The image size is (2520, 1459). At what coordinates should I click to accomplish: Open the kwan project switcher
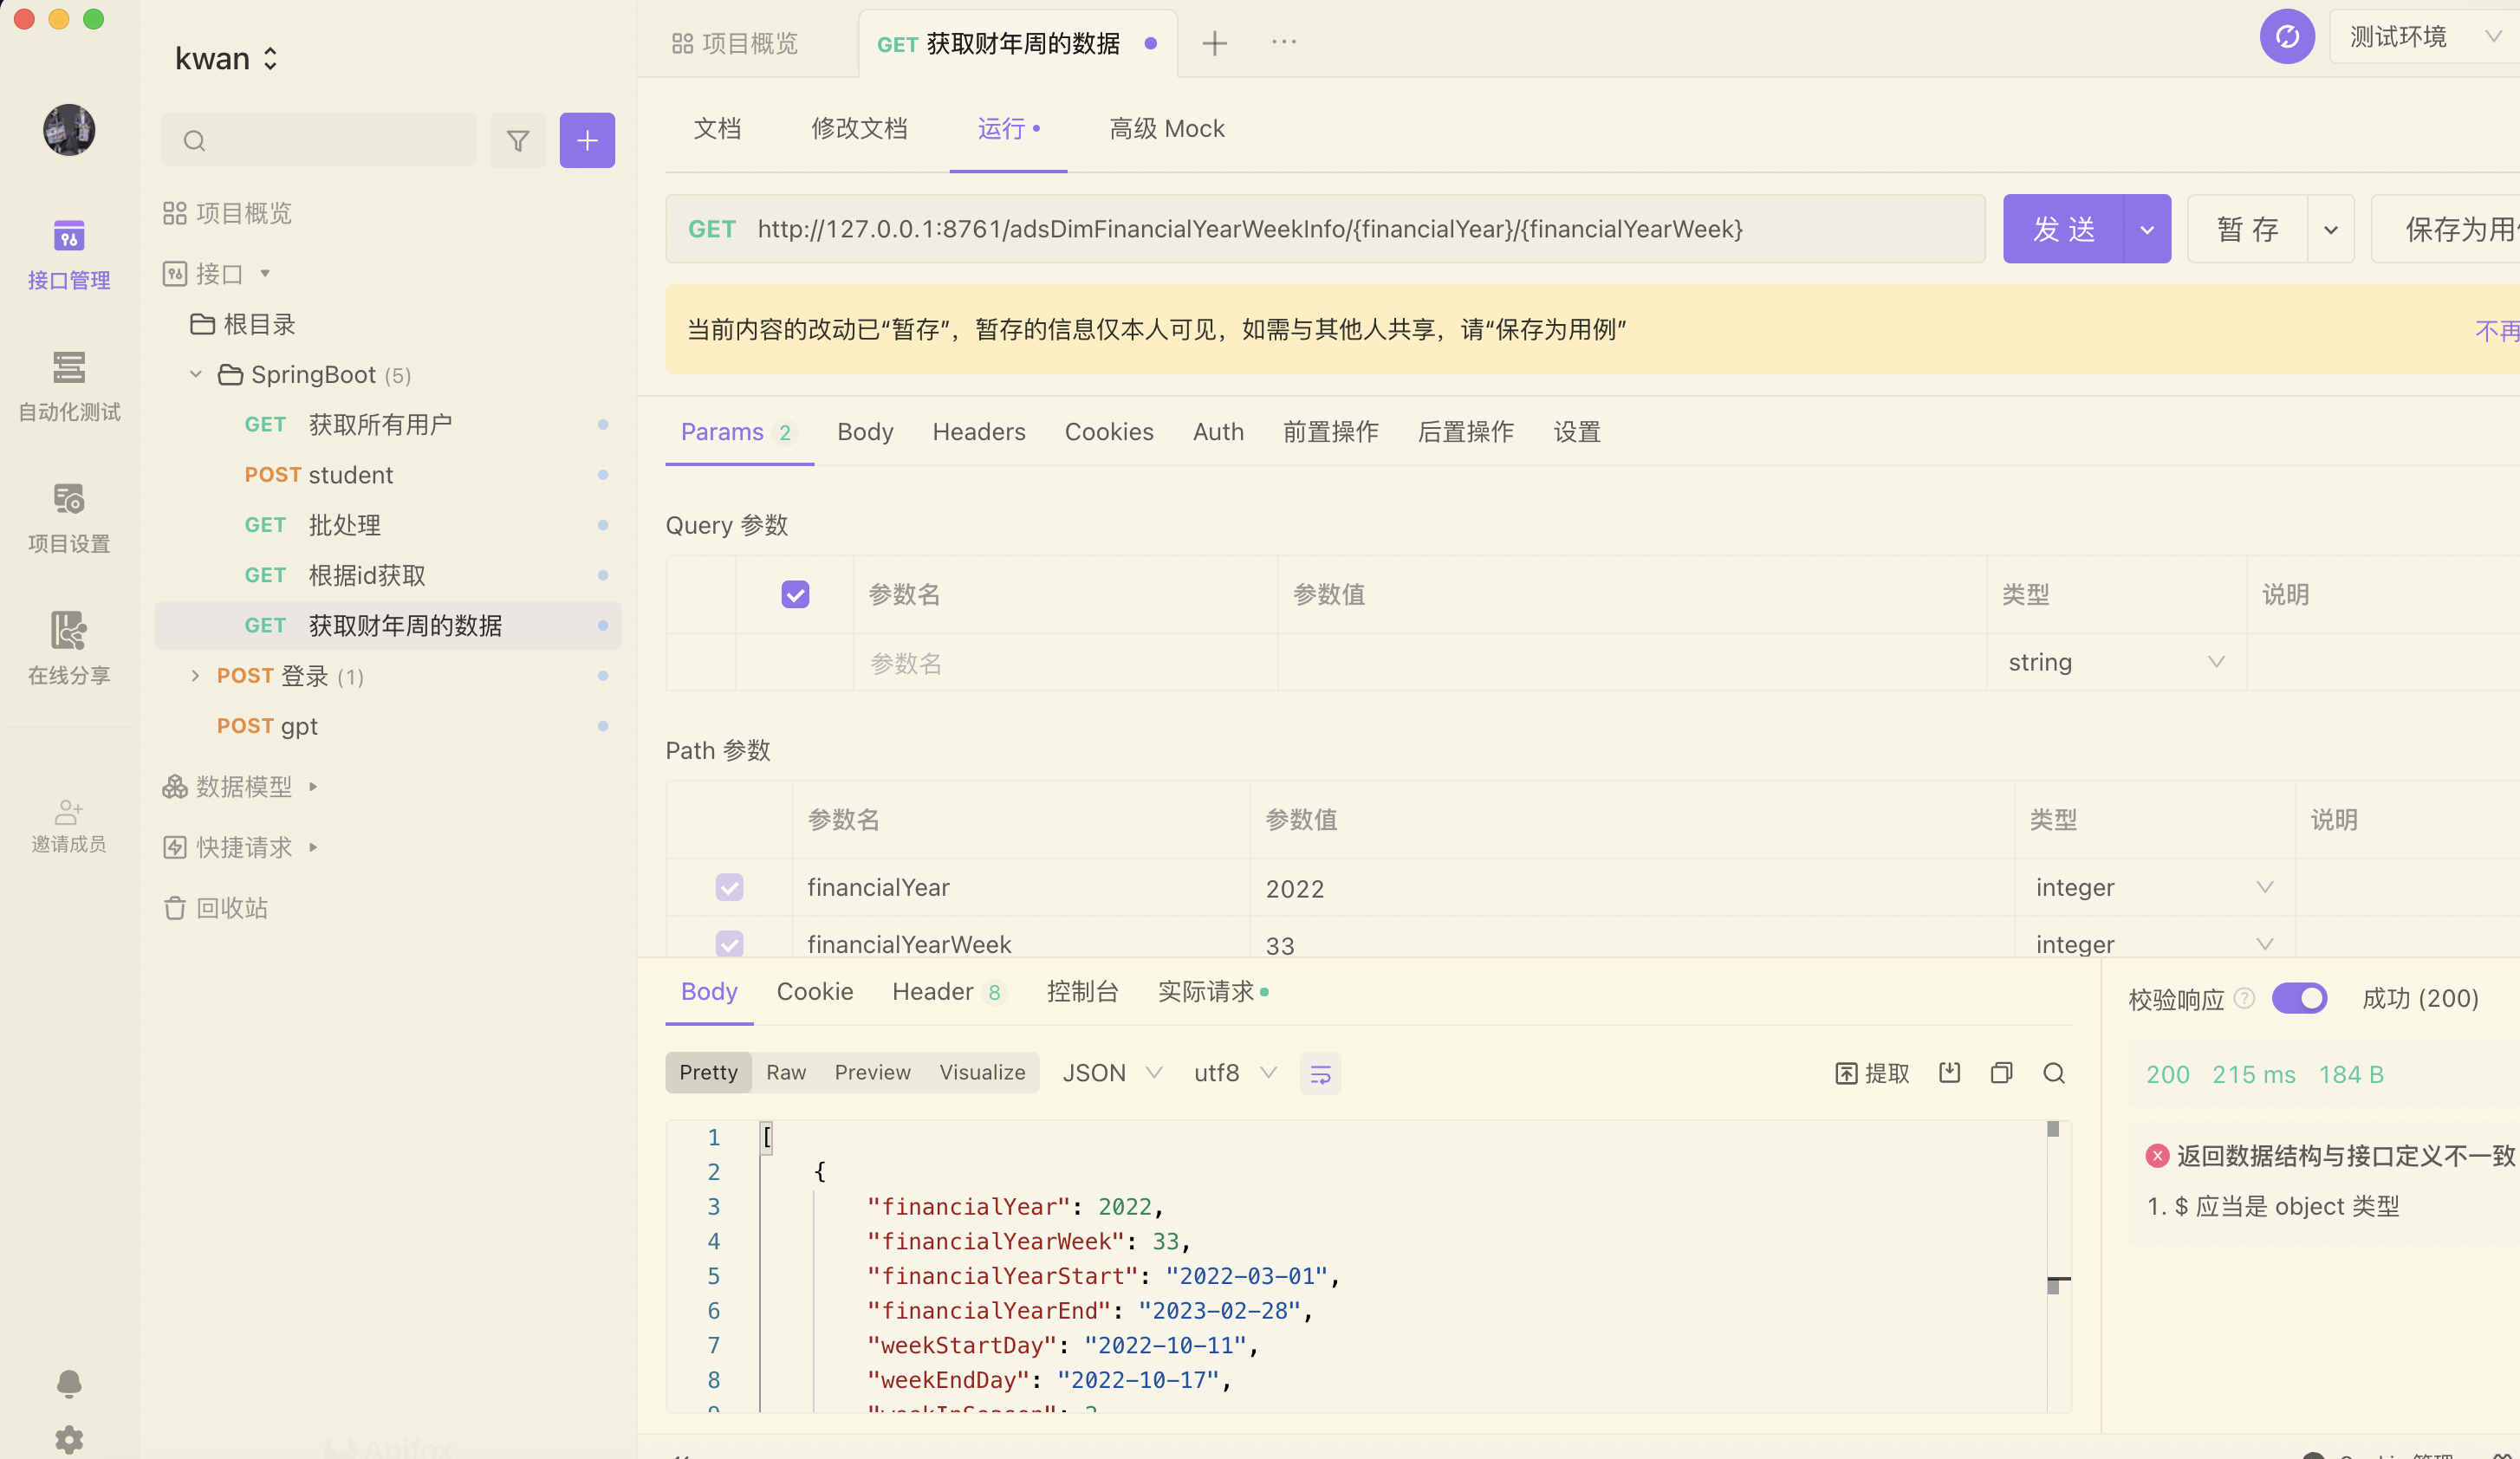point(227,59)
